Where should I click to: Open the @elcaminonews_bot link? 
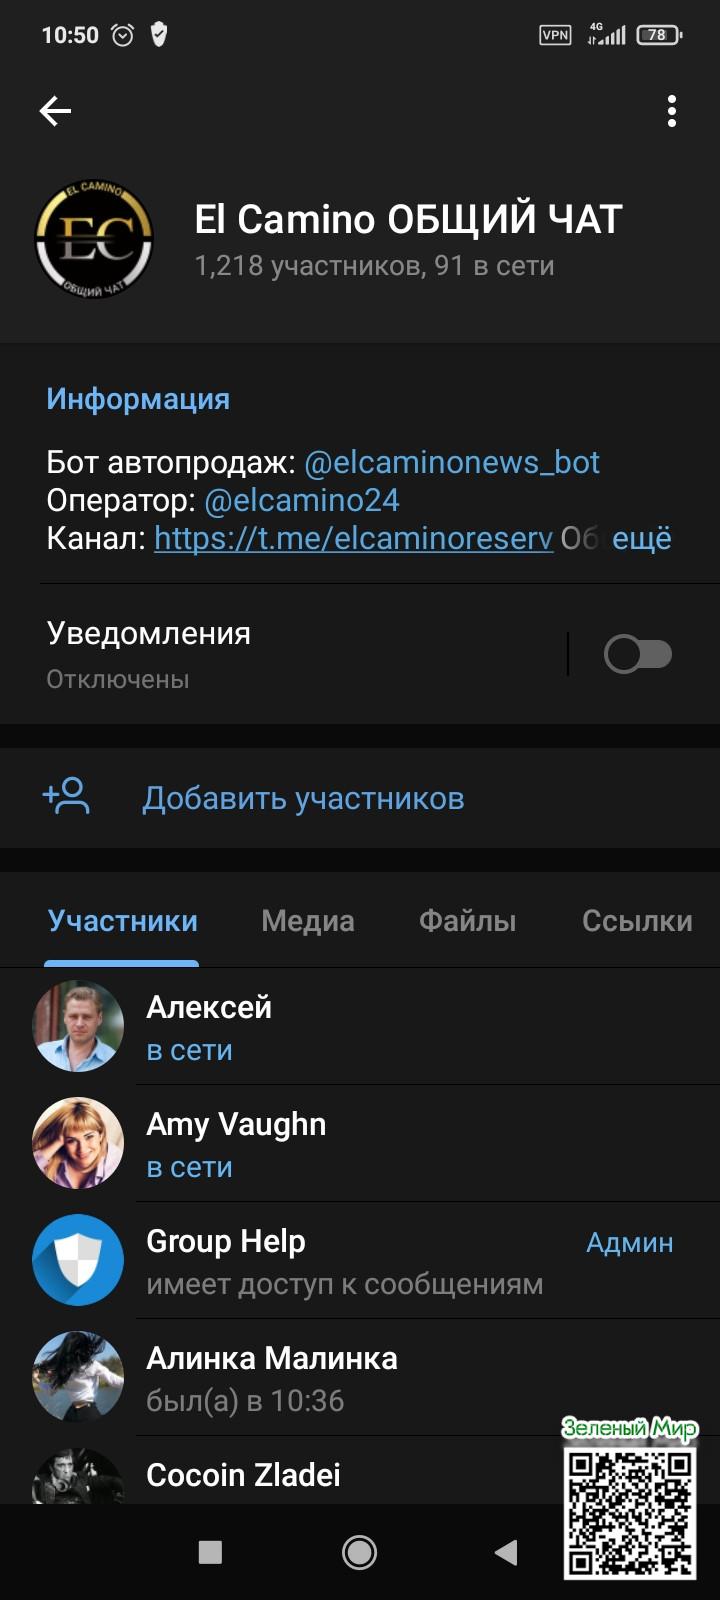coord(451,462)
